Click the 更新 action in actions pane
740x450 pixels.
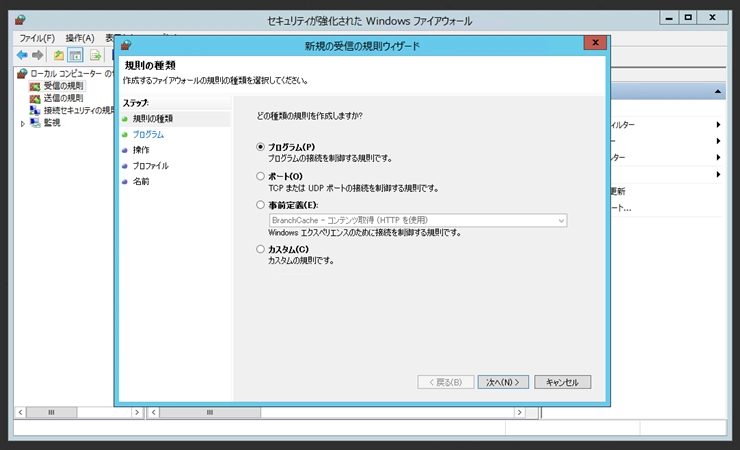click(618, 191)
